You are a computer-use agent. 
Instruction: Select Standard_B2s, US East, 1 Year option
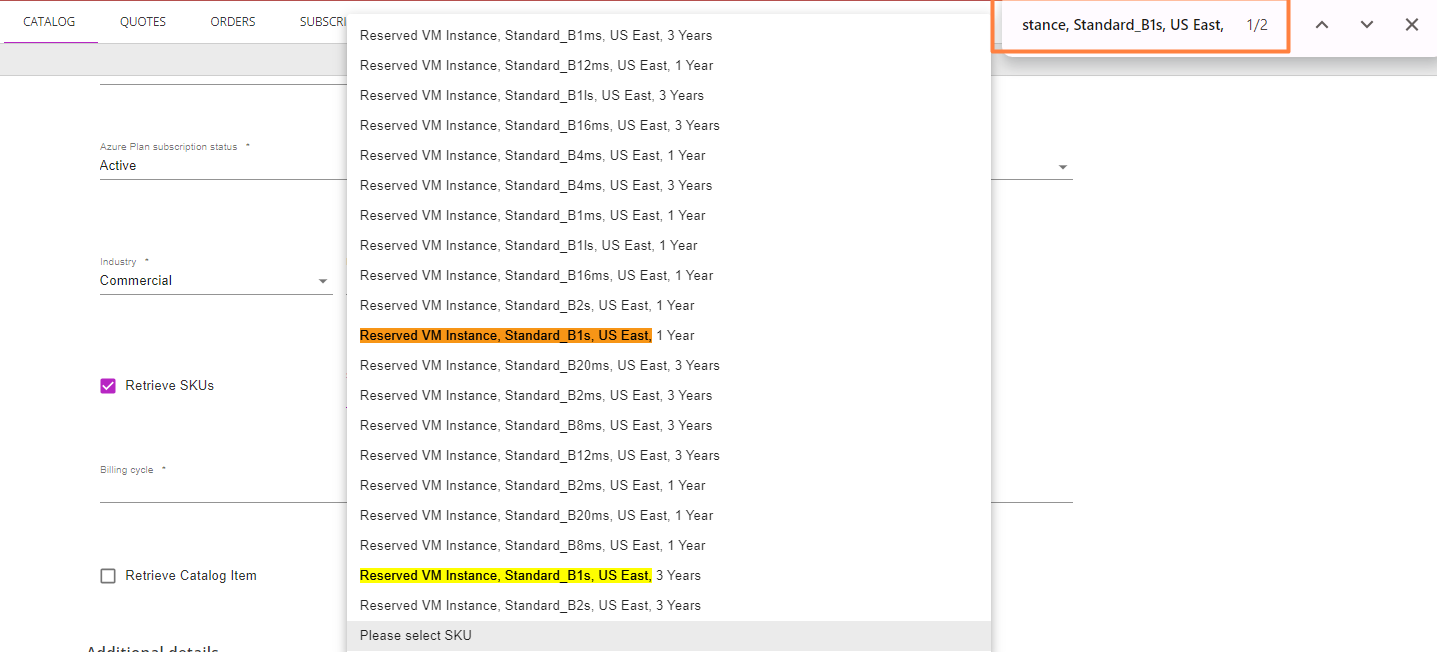(669, 306)
